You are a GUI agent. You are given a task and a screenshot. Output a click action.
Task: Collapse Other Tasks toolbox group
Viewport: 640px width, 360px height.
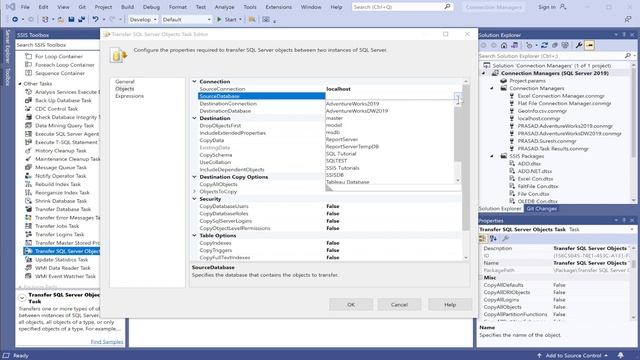click(x=20, y=84)
